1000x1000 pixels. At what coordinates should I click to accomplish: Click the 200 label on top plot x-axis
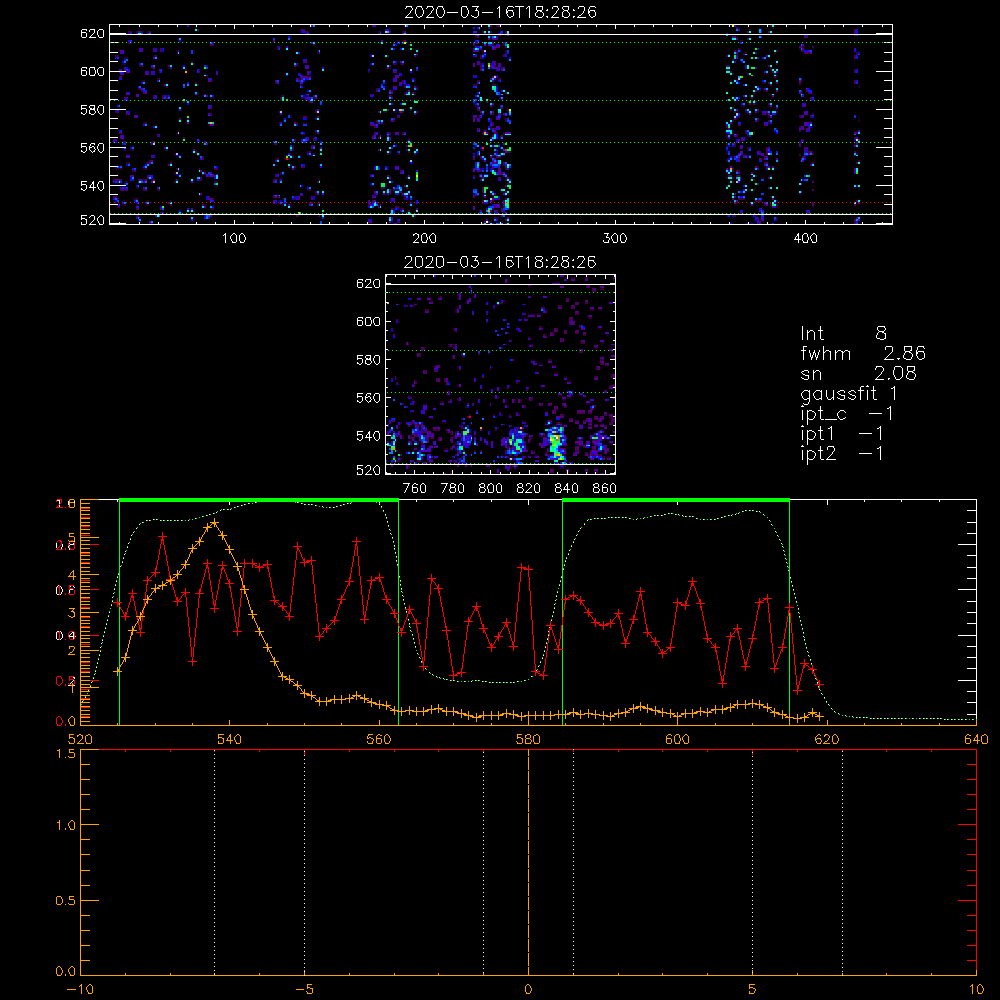click(x=424, y=239)
